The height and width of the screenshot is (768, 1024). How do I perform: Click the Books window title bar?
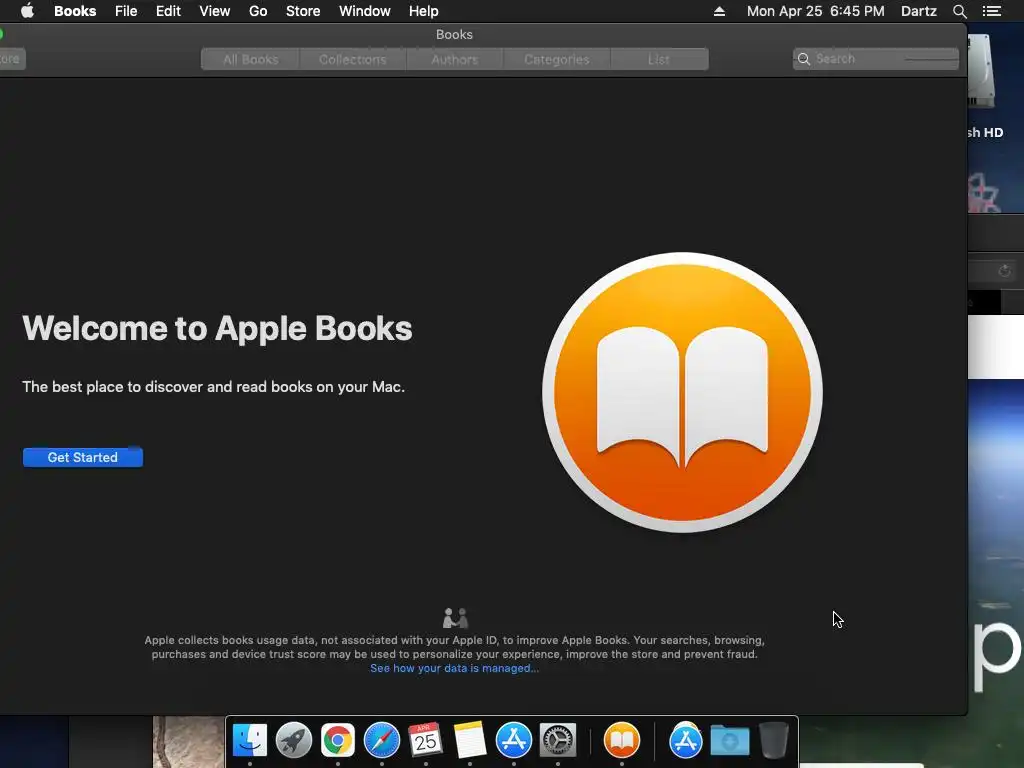(455, 35)
